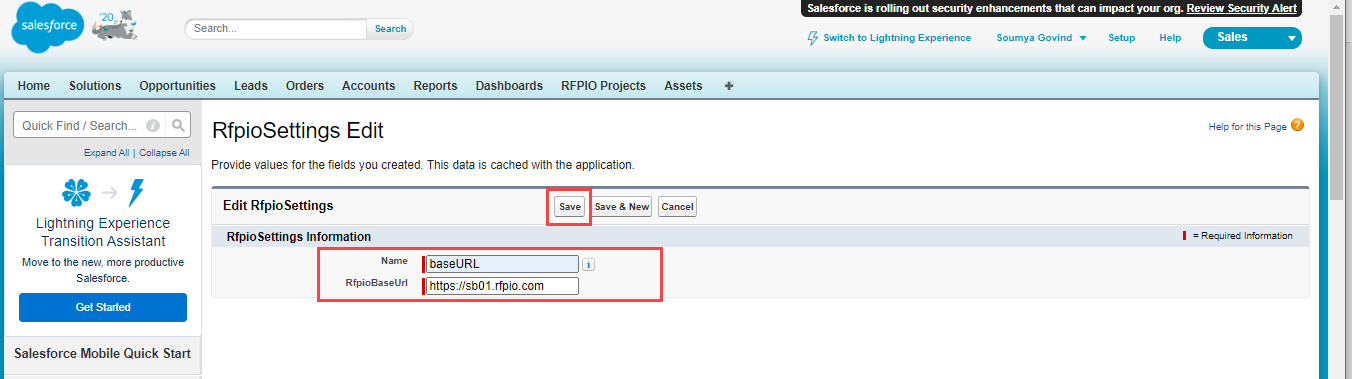1352x379 pixels.
Task: Open the Opportunities tab
Action: 177,86
